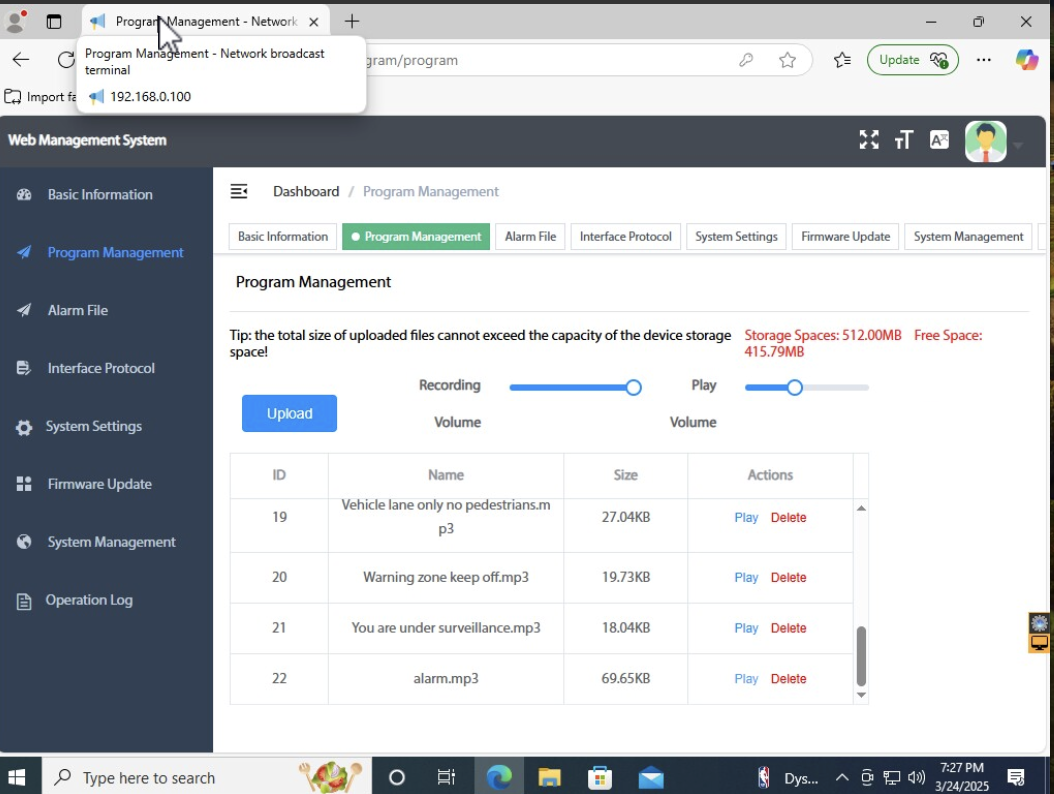
Task: Click the fullscreen toggle icon in header
Action: 868,140
